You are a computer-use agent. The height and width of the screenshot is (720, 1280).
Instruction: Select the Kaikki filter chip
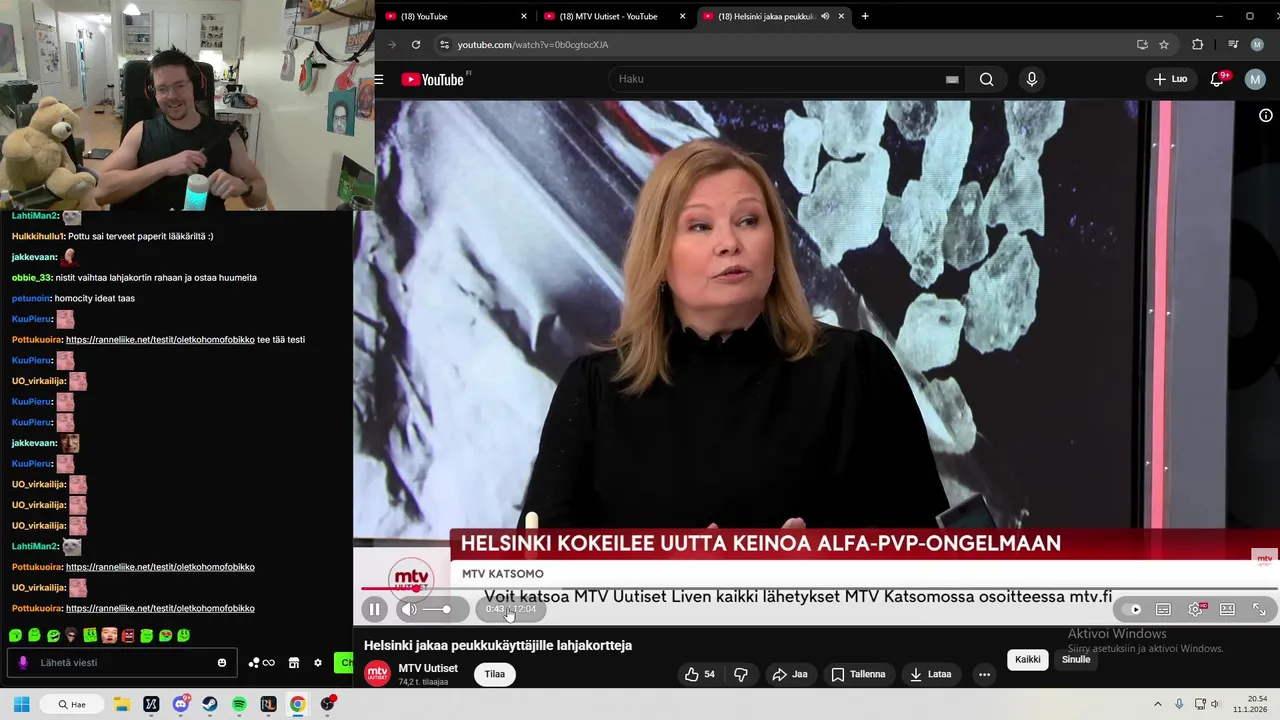click(x=1028, y=659)
